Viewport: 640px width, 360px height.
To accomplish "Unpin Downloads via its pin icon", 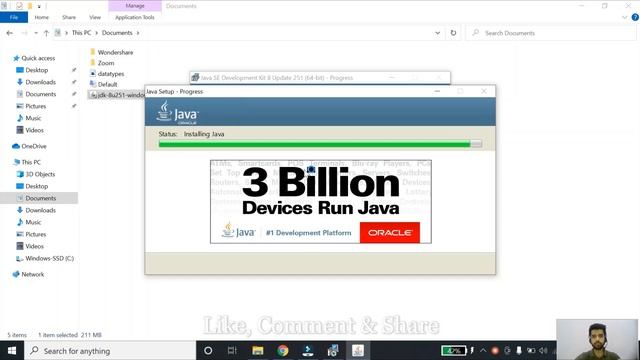I will (74, 82).
